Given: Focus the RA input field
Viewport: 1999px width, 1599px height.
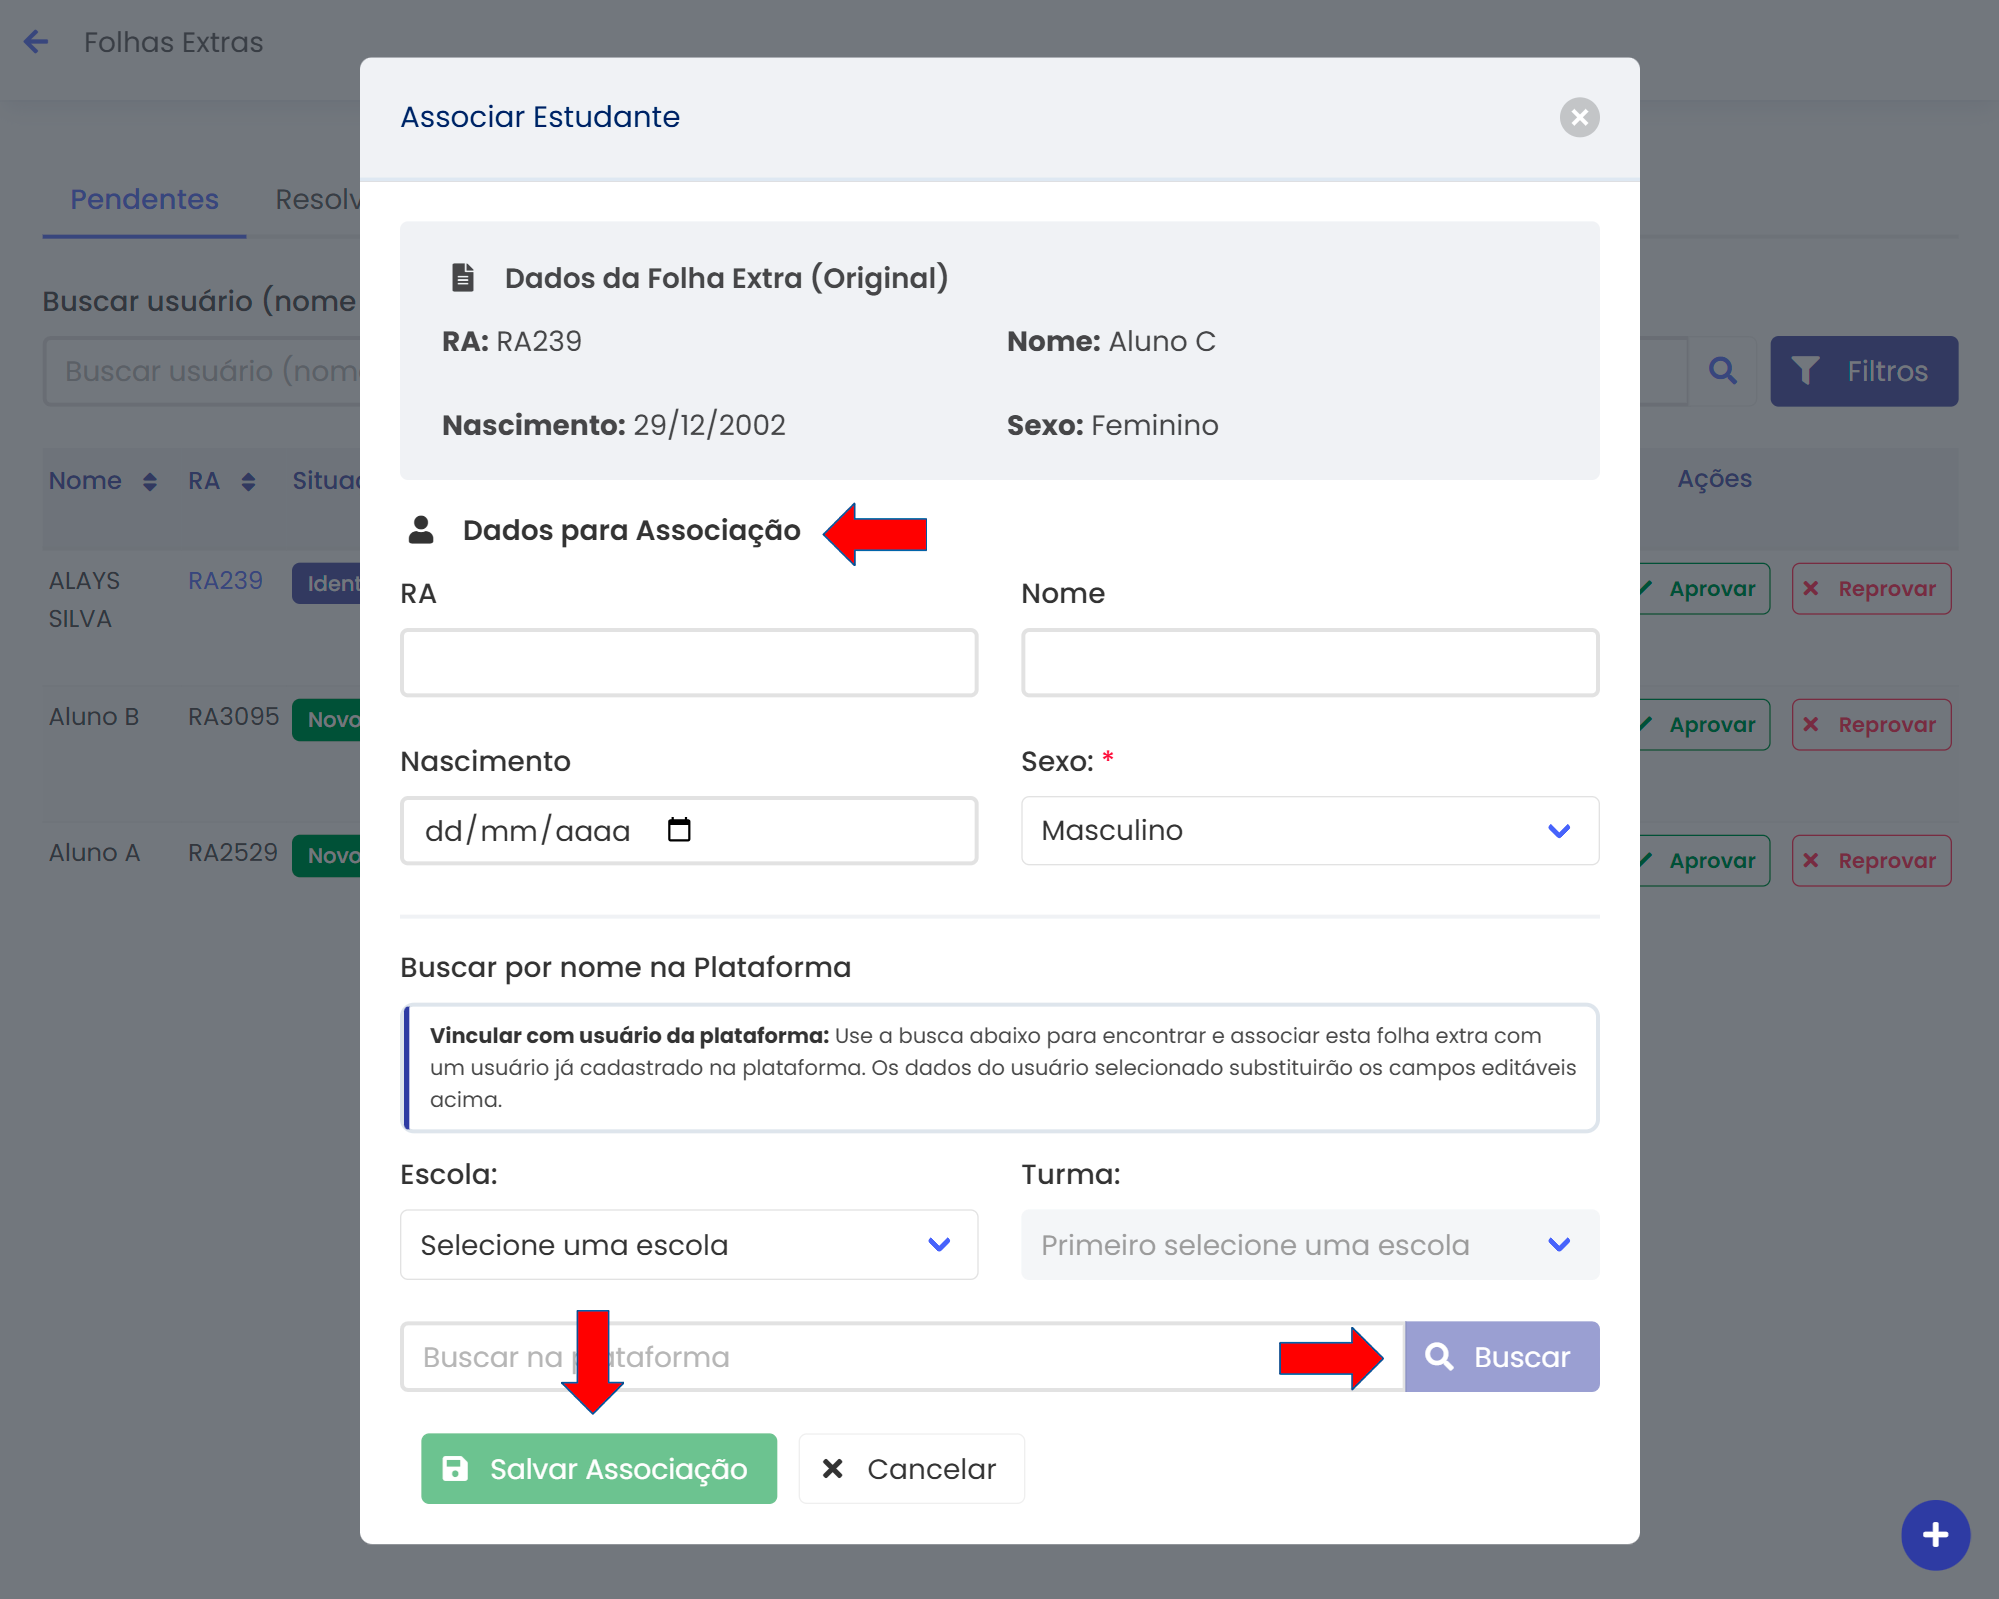Looking at the screenshot, I should [688, 663].
